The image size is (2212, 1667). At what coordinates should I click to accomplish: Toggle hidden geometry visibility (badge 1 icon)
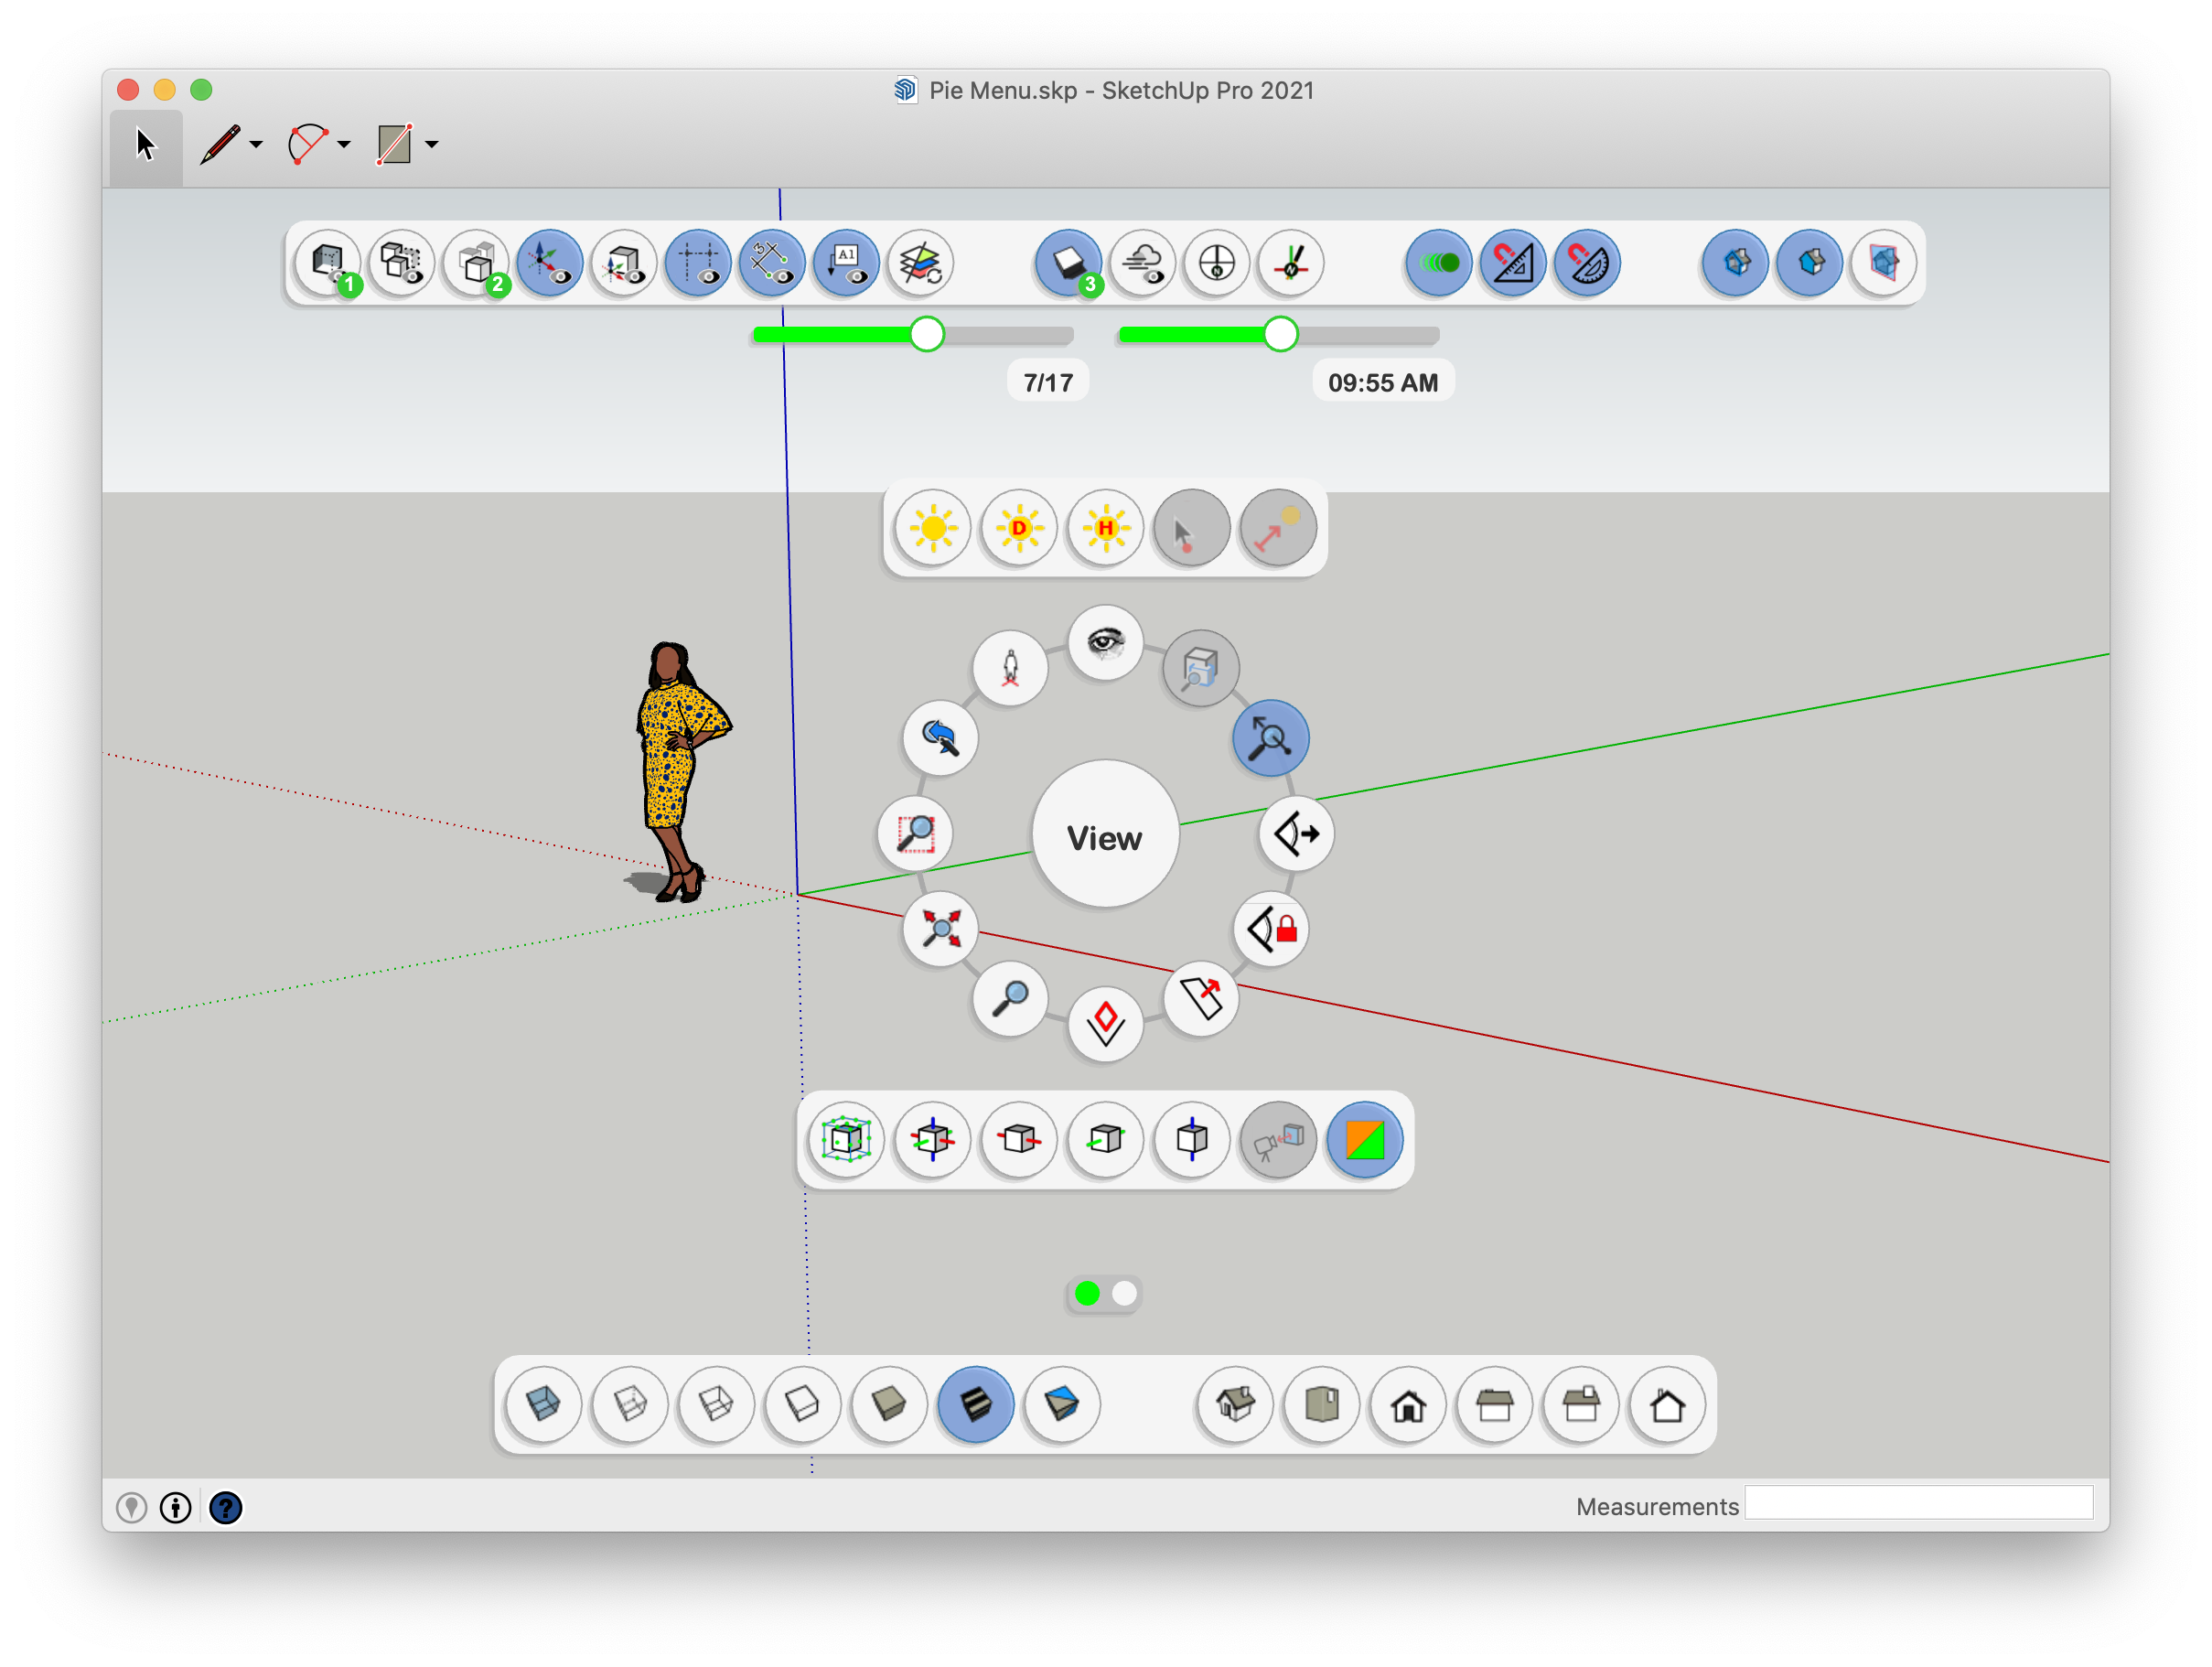pyautogui.click(x=328, y=262)
